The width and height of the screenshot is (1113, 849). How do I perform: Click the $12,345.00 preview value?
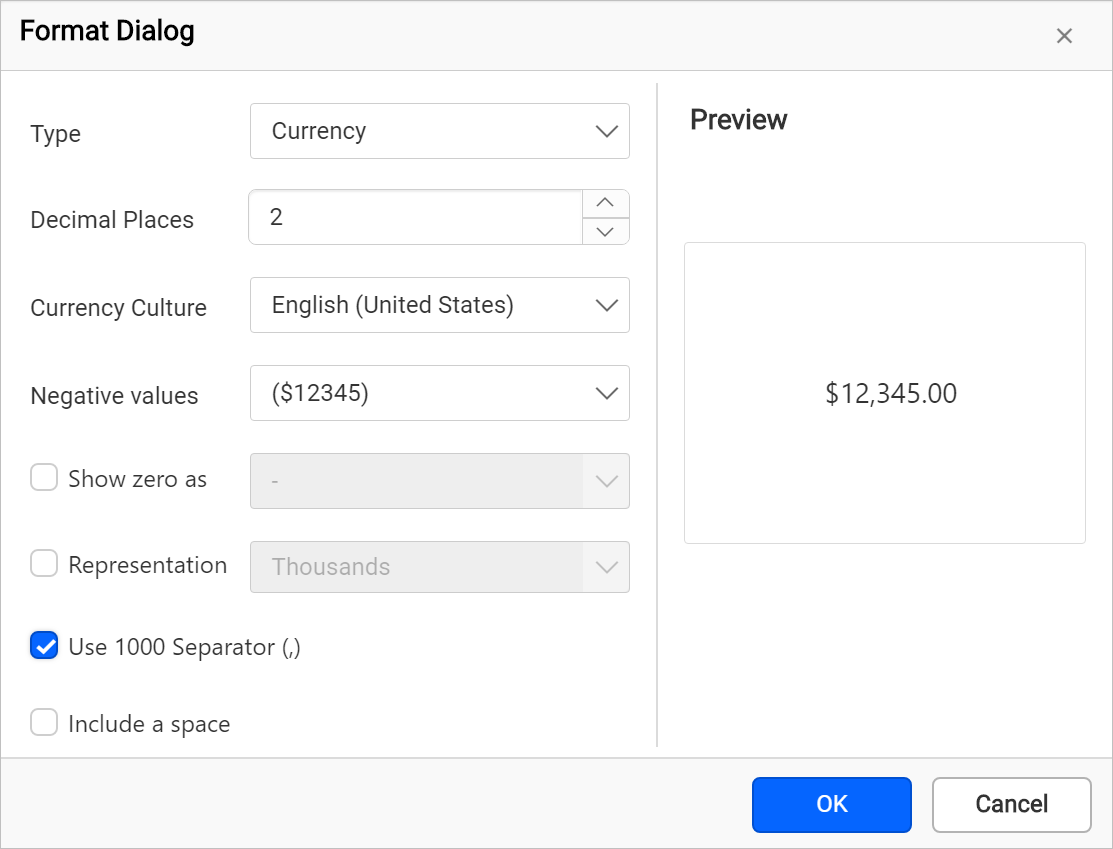coord(890,394)
